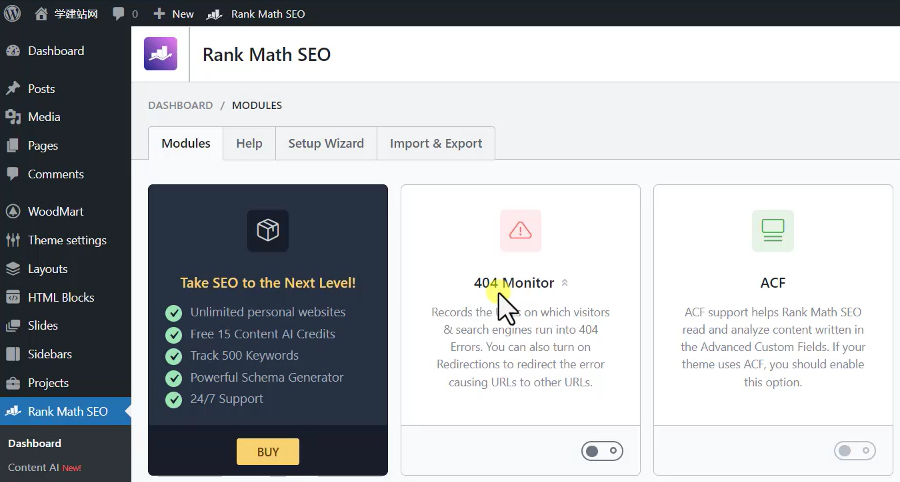Switch to the Setup Wizard tab

326,143
